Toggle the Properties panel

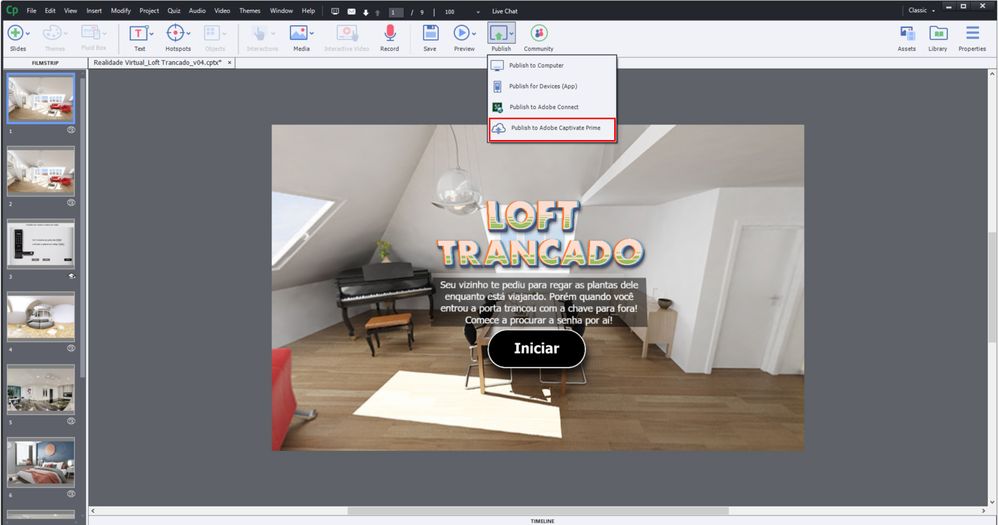tap(972, 35)
